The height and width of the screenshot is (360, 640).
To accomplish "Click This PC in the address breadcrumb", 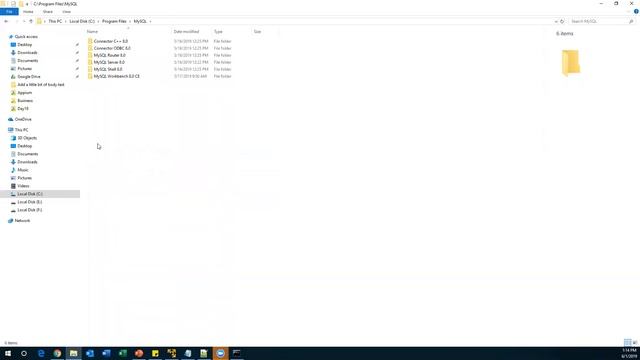I will tap(55, 21).
